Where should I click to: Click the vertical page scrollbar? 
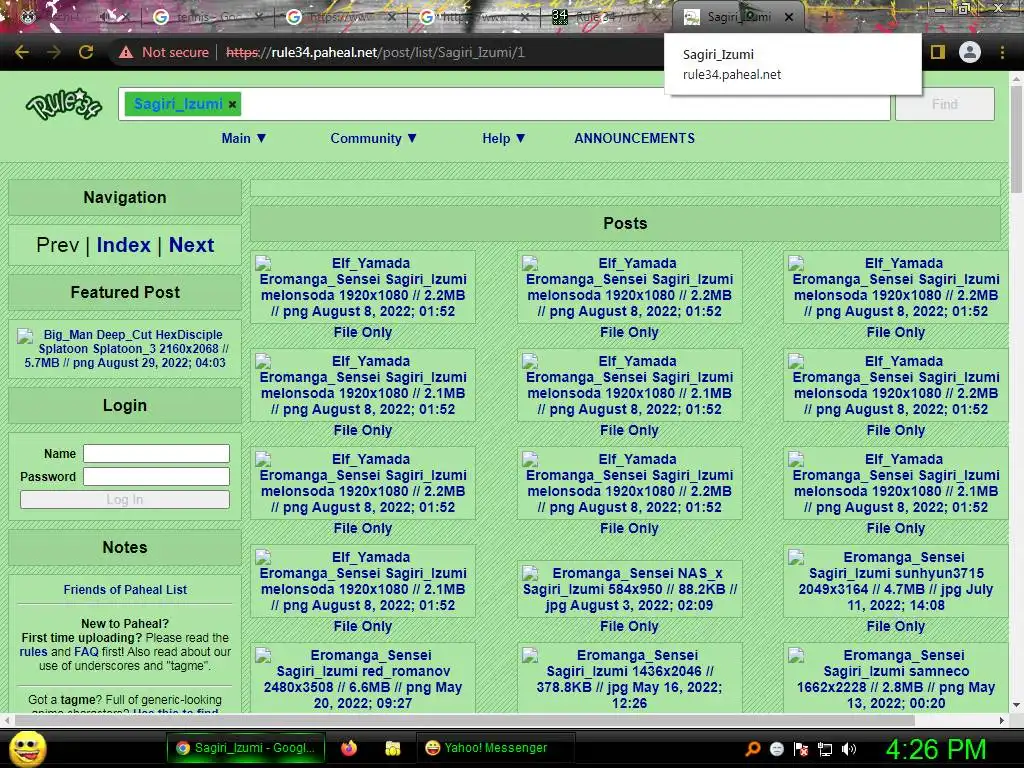coord(1016,137)
